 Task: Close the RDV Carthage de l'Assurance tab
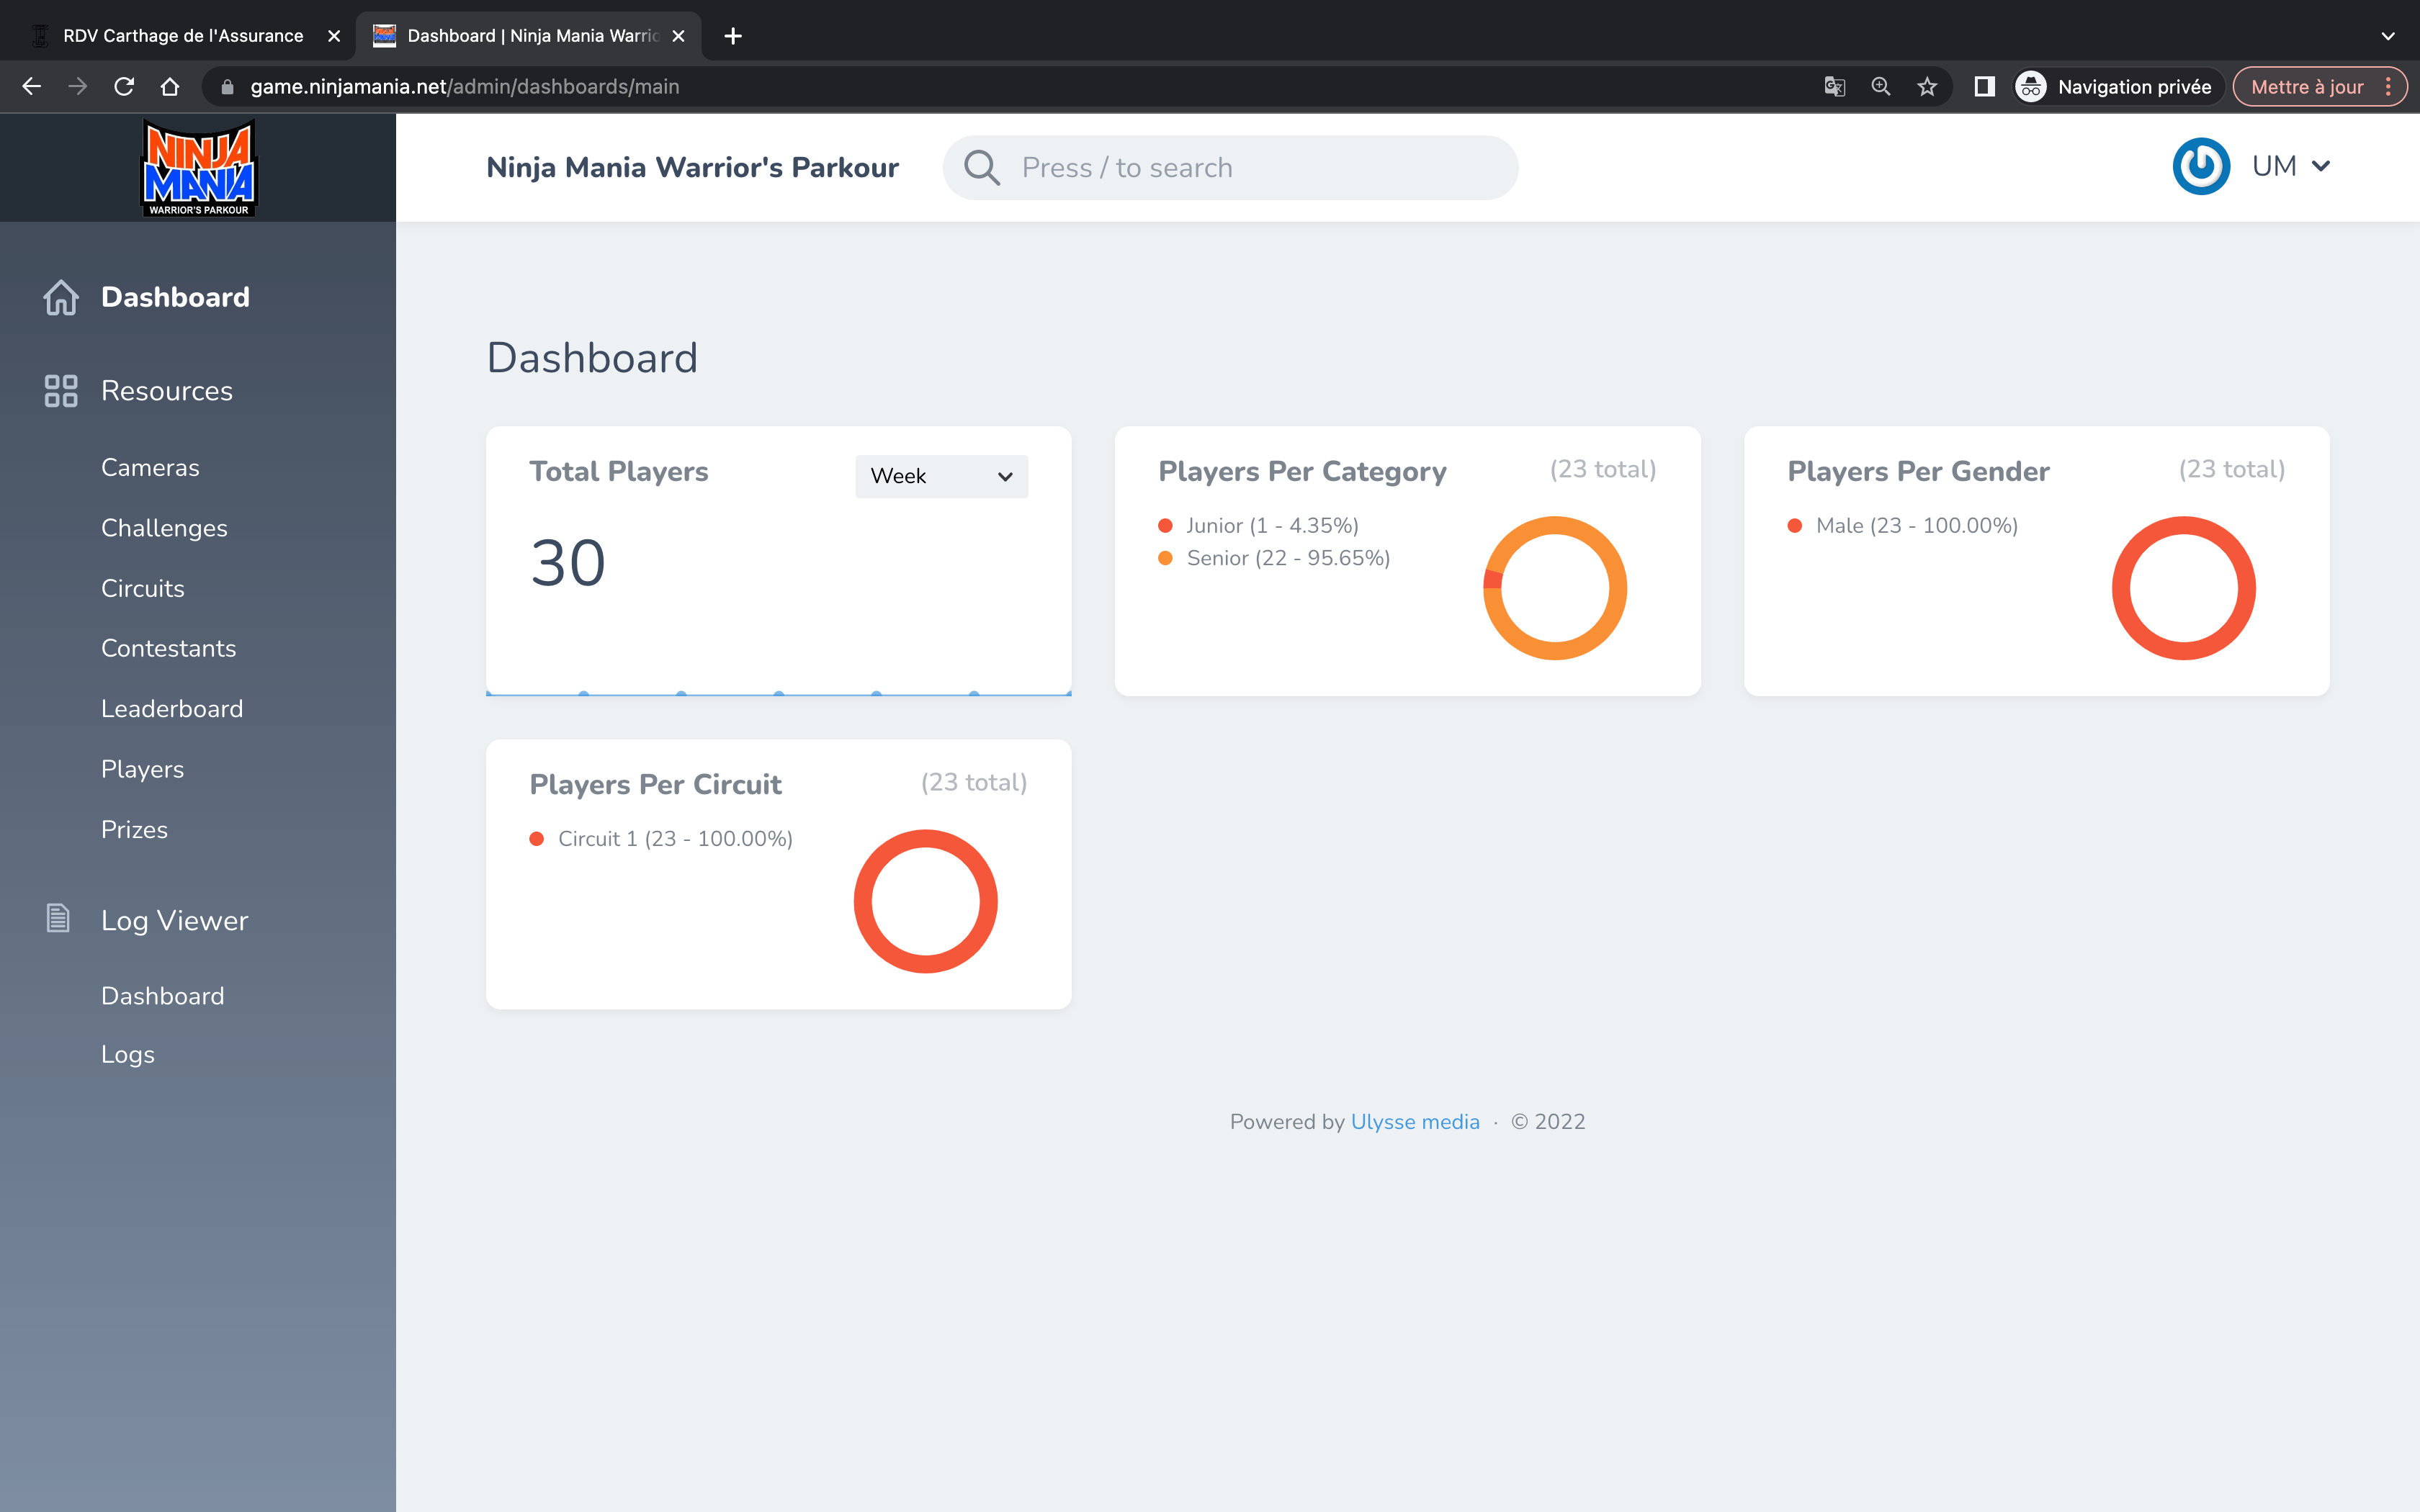334,36
